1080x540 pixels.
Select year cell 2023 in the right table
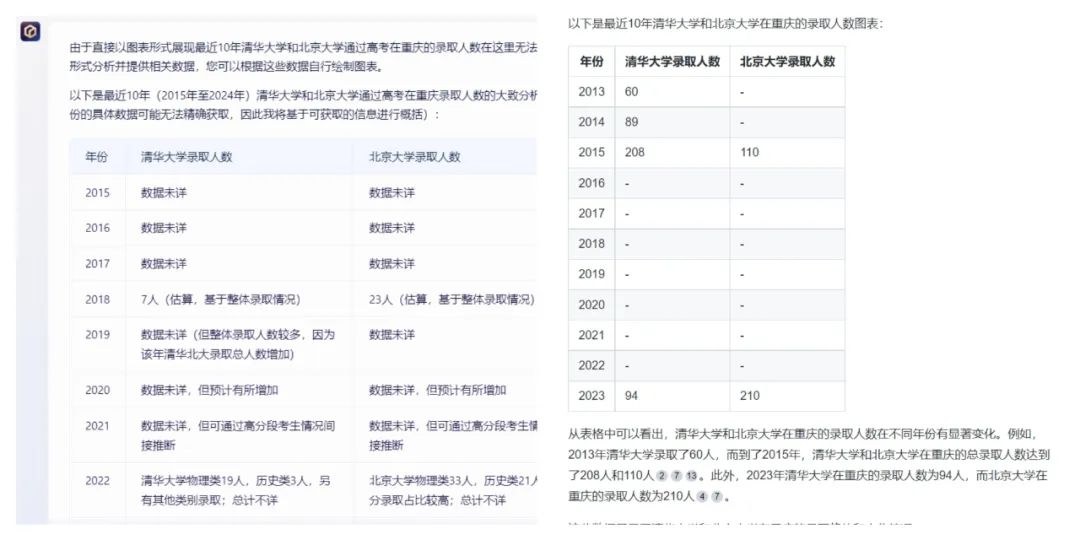click(592, 396)
